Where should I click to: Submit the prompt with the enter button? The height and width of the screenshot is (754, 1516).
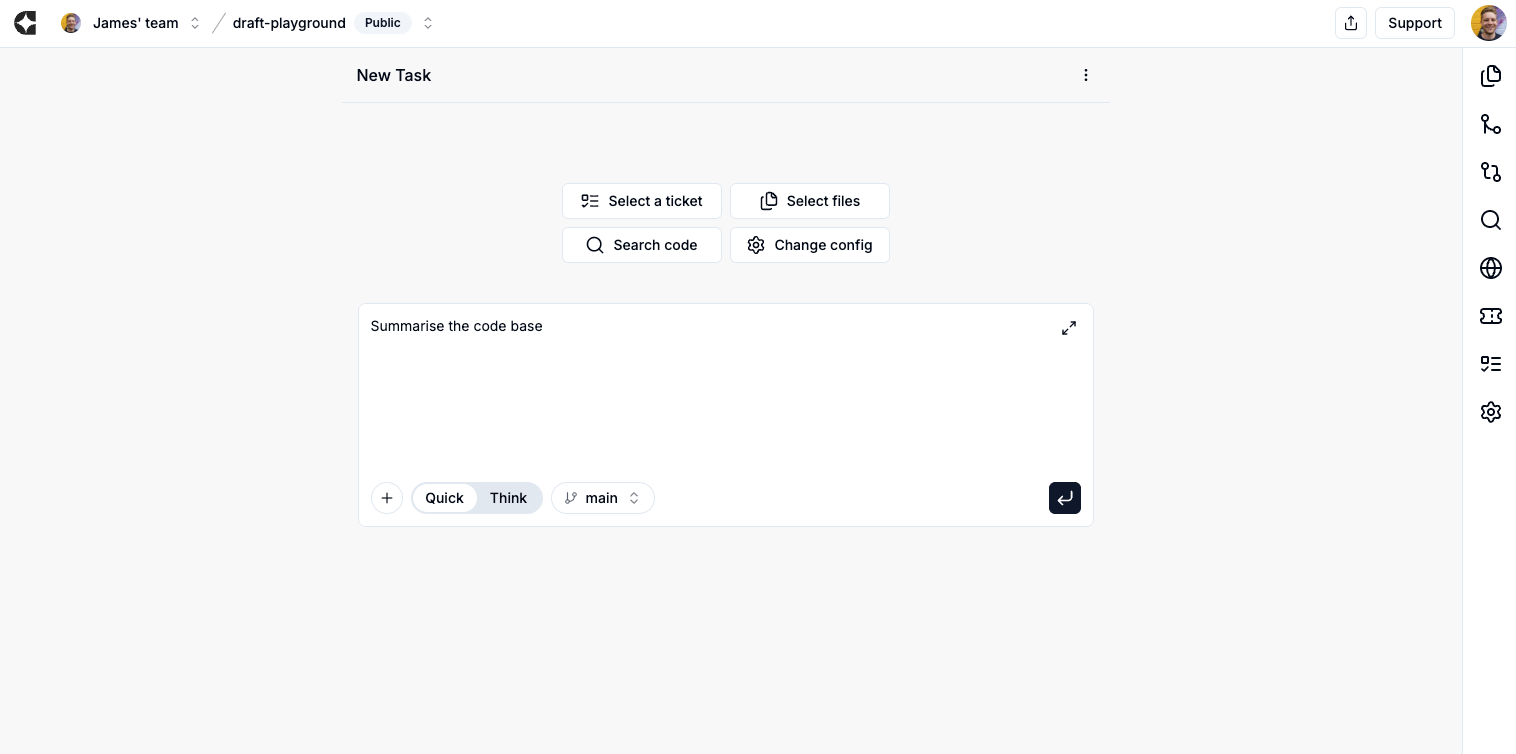tap(1064, 498)
